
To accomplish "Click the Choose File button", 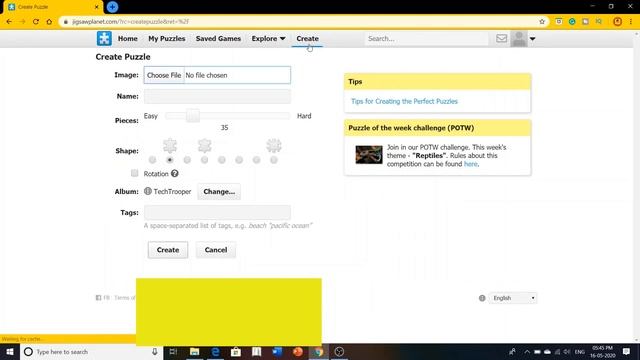I will (164, 75).
